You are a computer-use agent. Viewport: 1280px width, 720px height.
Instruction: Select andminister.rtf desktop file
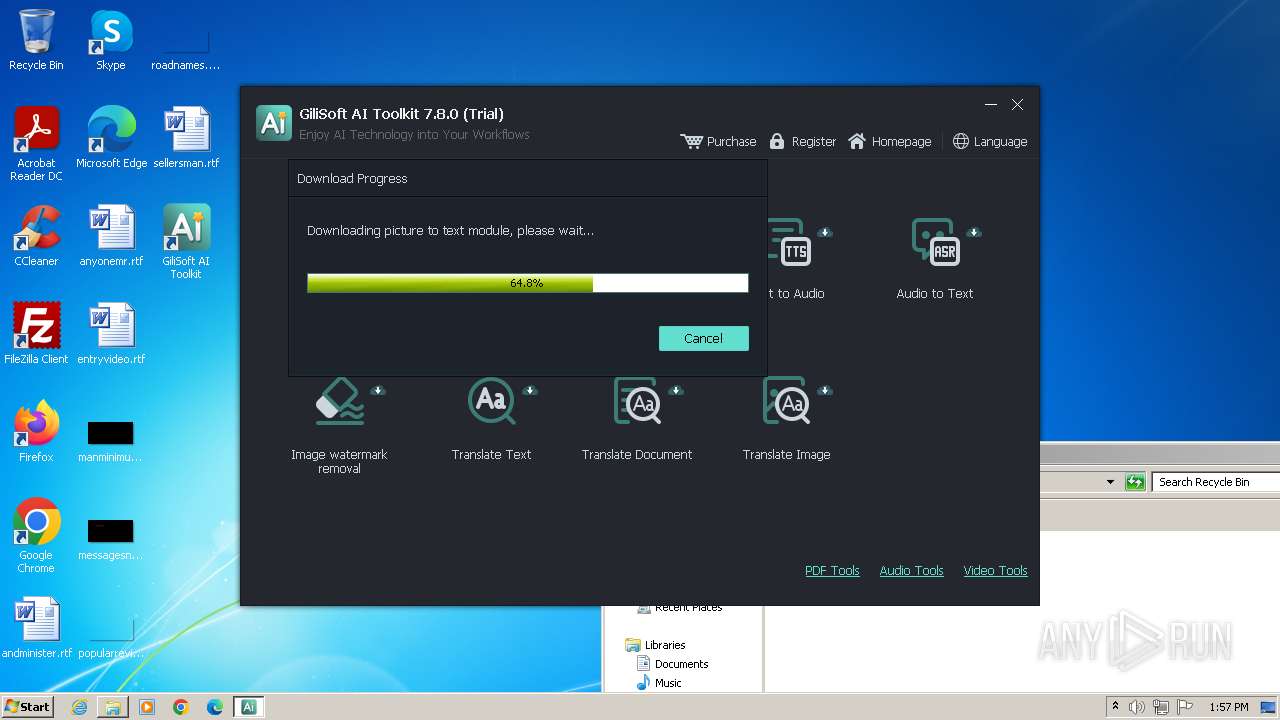36,628
